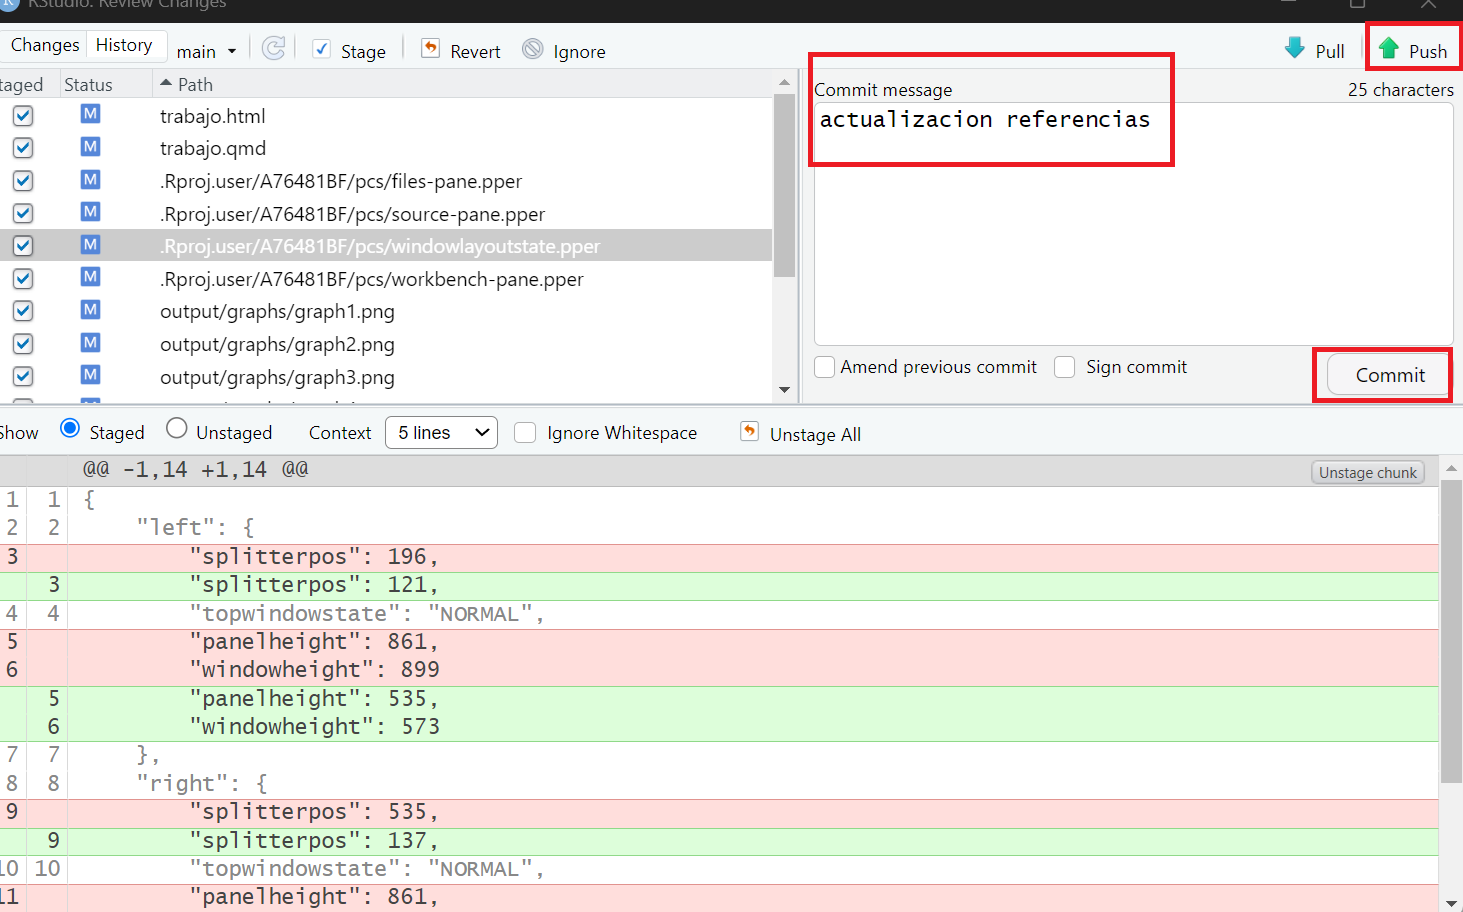The image size is (1463, 912).
Task: Open the main branch dropdown
Action: (206, 51)
